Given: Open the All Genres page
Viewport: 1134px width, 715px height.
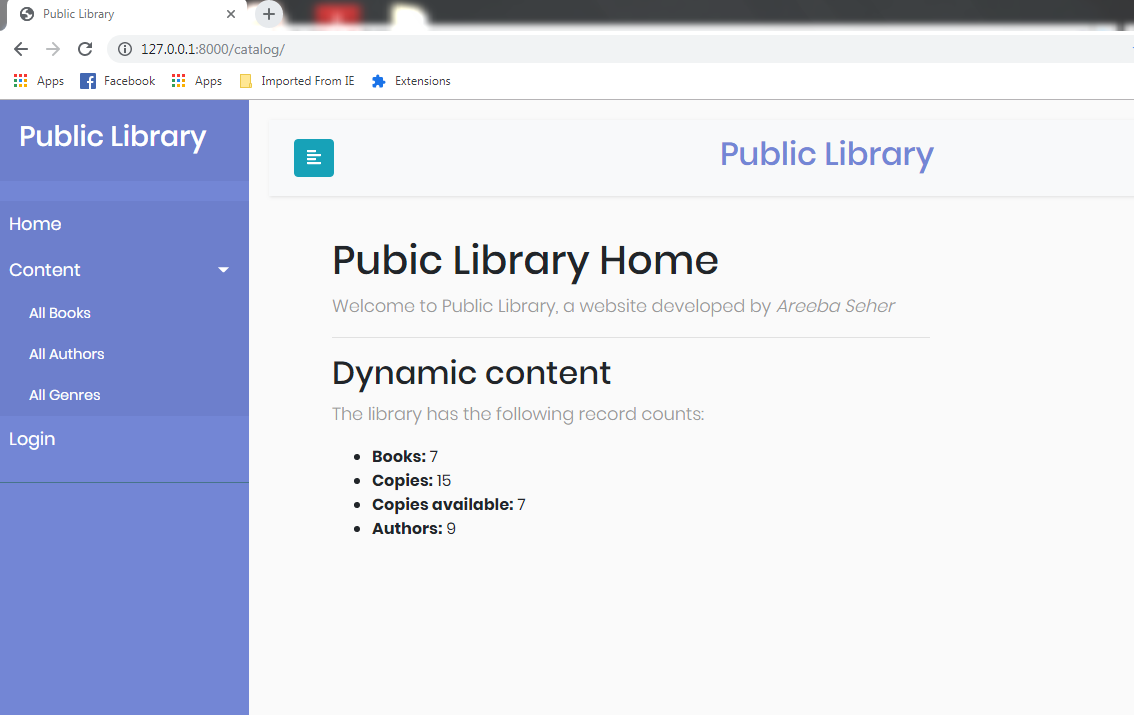Looking at the screenshot, I should click(64, 394).
